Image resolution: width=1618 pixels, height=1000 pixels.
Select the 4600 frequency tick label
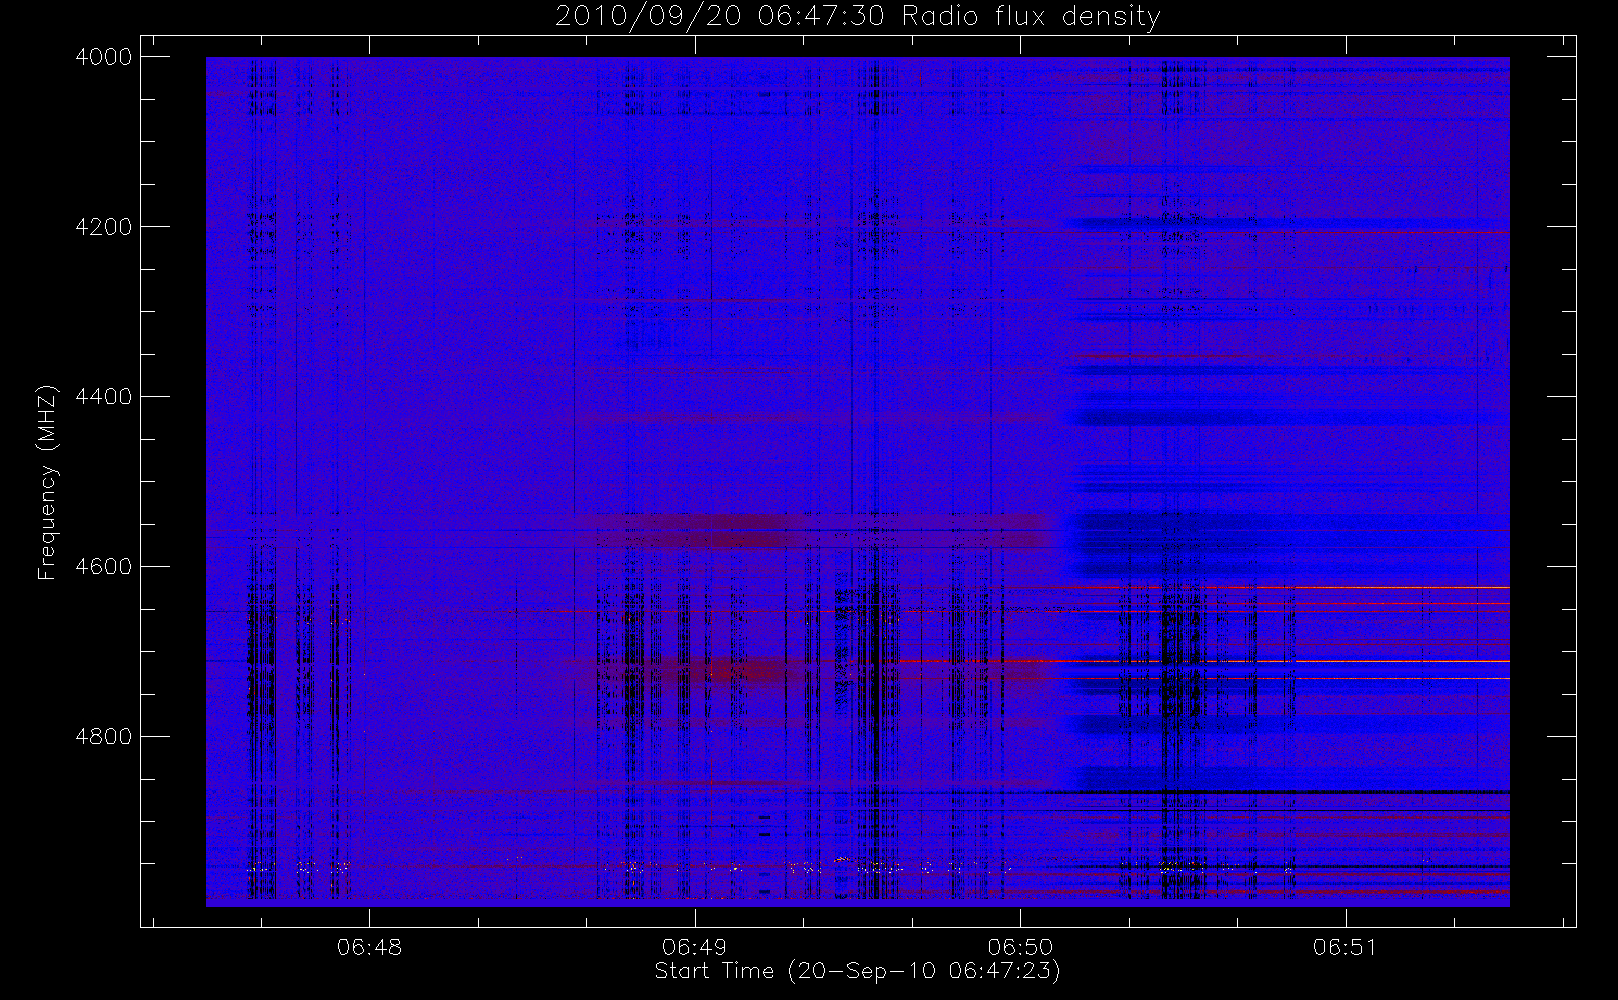pyautogui.click(x=104, y=567)
